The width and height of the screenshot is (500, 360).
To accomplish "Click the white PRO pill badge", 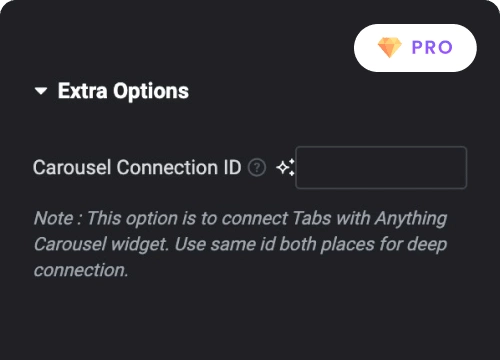I will click(415, 48).
